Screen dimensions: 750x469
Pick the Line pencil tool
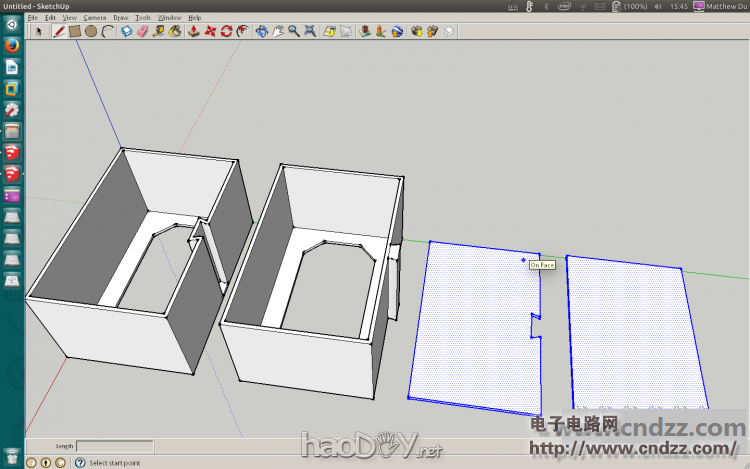click(x=59, y=31)
